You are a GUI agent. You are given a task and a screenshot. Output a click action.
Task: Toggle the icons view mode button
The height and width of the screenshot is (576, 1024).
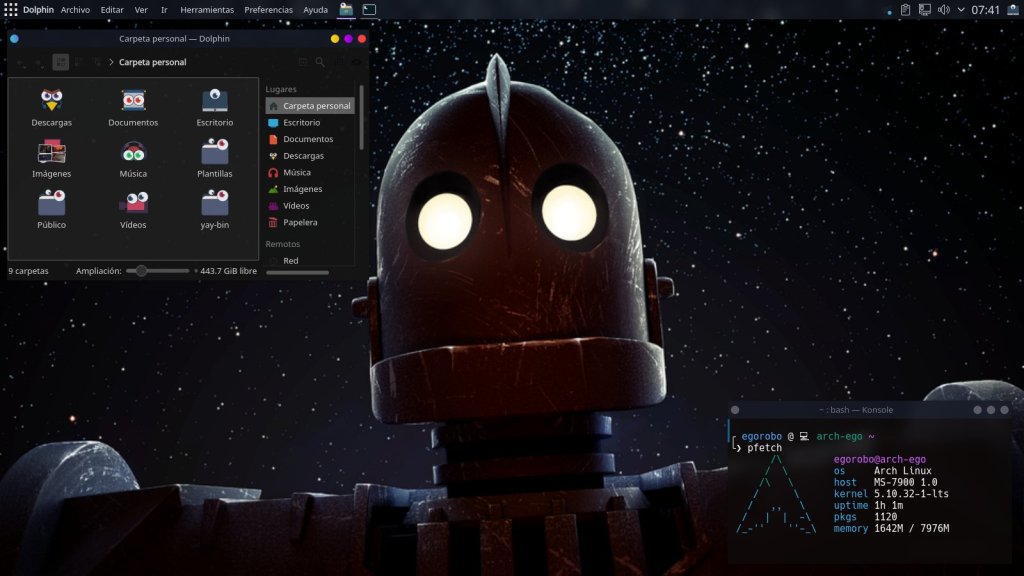60,62
